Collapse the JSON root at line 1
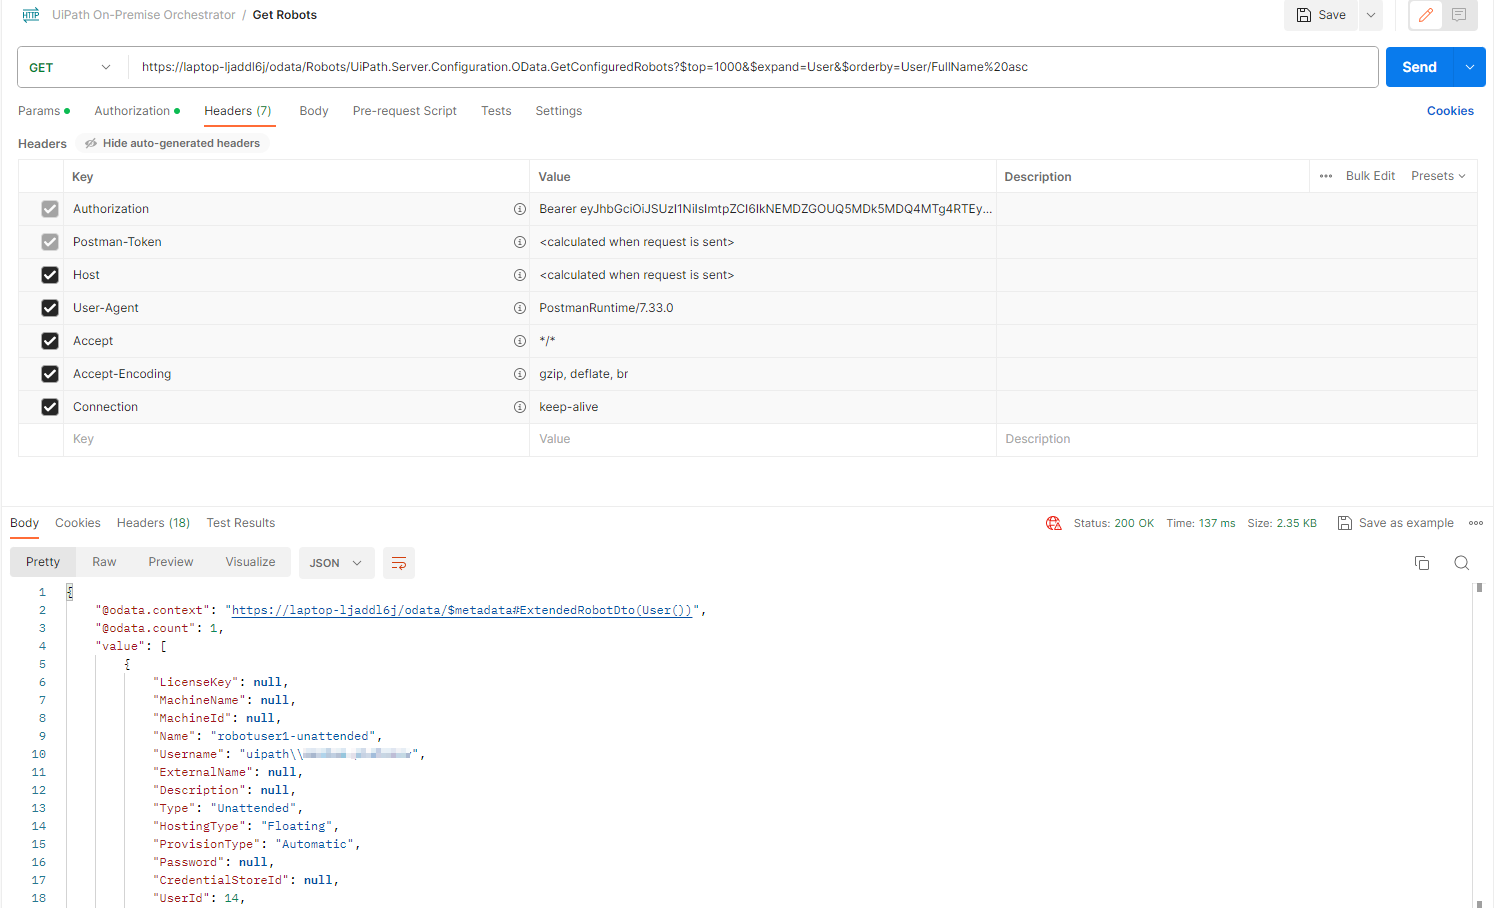The height and width of the screenshot is (908, 1495). coord(70,592)
